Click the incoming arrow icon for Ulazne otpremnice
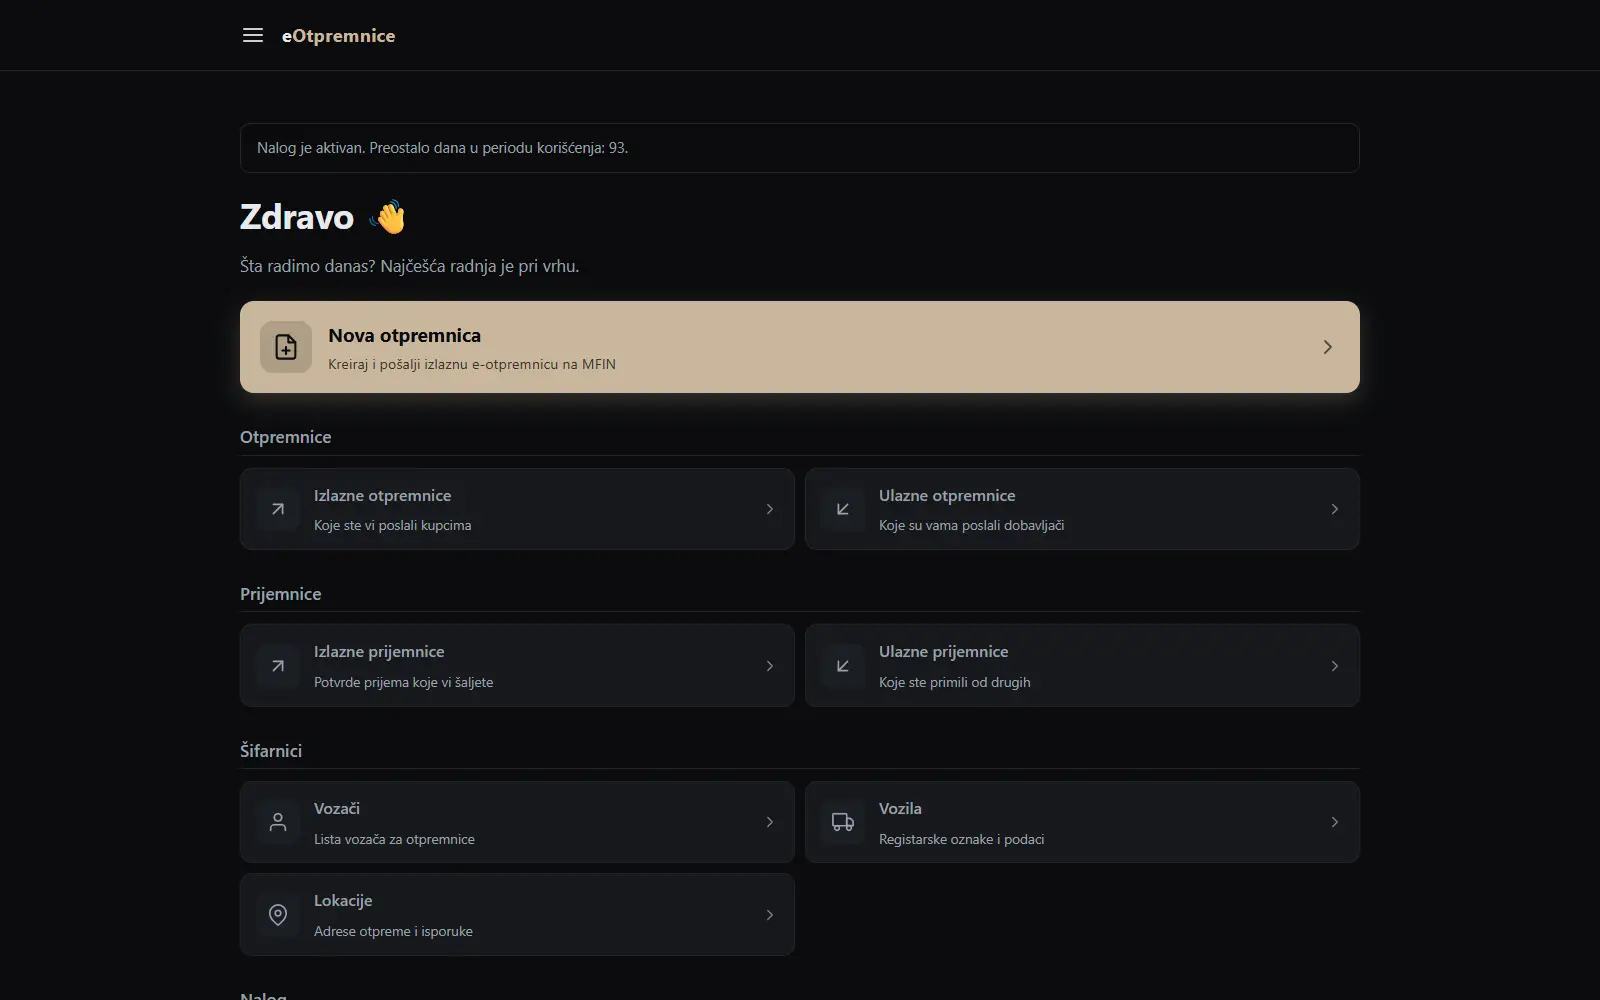The image size is (1600, 1000). click(x=843, y=509)
